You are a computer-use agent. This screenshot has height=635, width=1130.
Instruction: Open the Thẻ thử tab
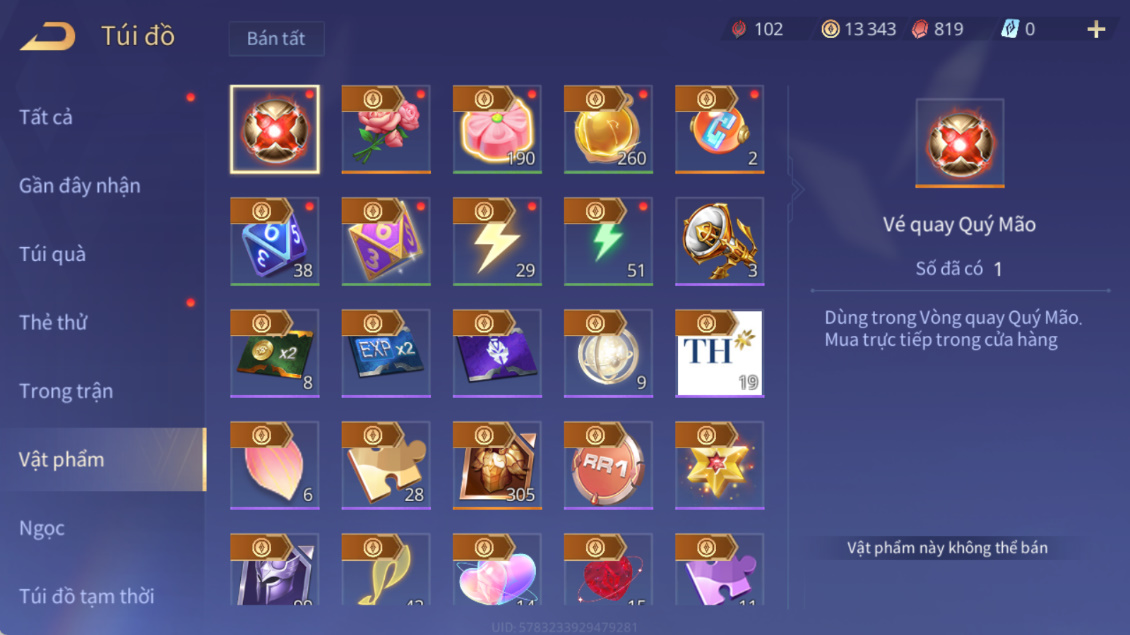click(53, 322)
